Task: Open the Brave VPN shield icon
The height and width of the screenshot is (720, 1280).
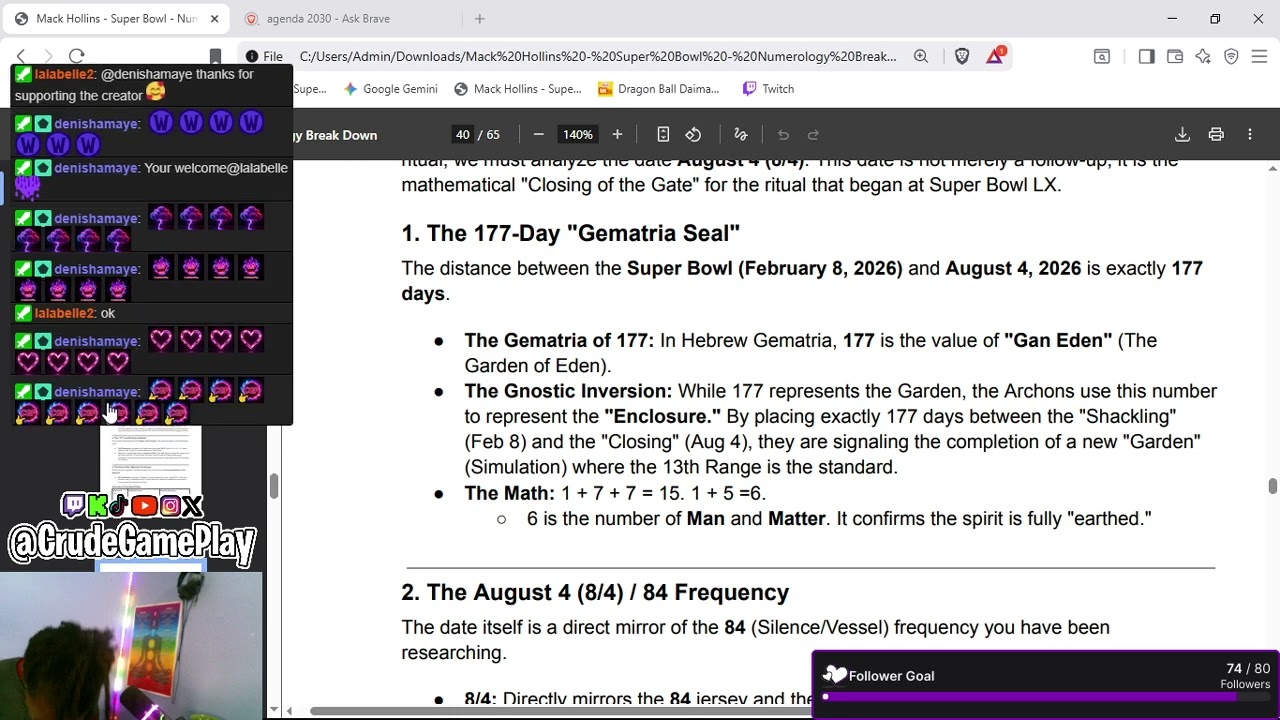Action: tap(1231, 56)
